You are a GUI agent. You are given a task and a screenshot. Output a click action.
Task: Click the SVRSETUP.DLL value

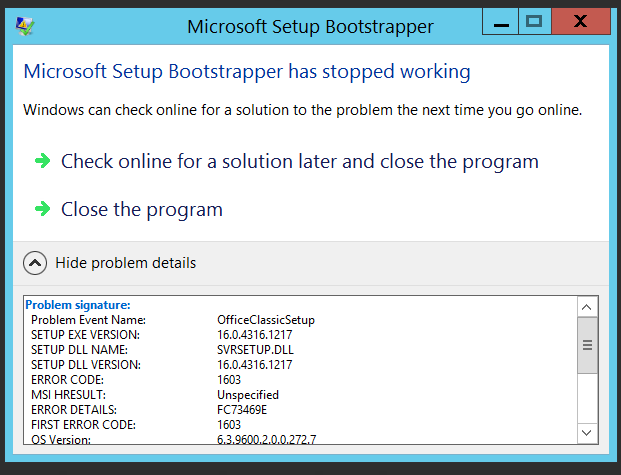tap(255, 350)
